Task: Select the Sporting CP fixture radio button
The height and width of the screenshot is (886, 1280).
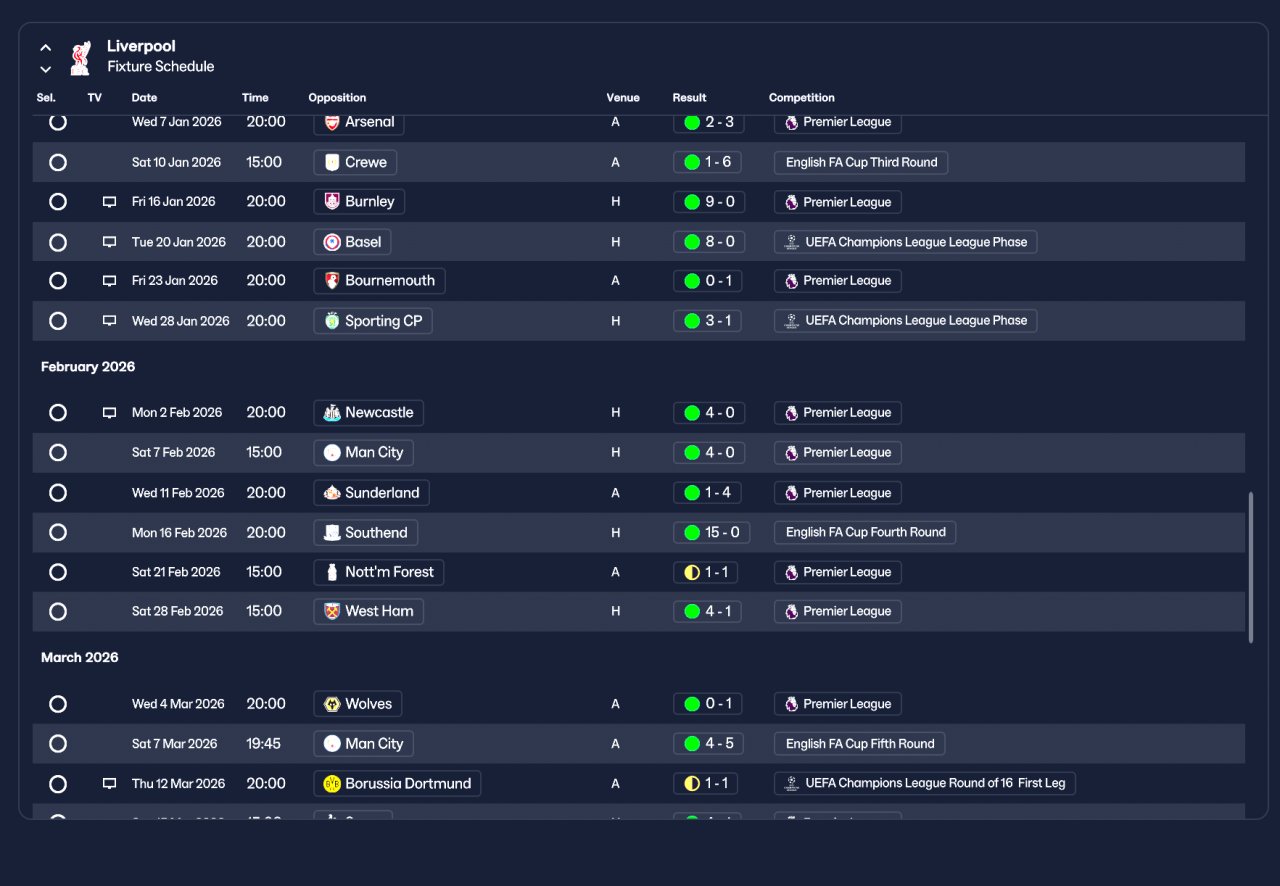Action: click(58, 321)
